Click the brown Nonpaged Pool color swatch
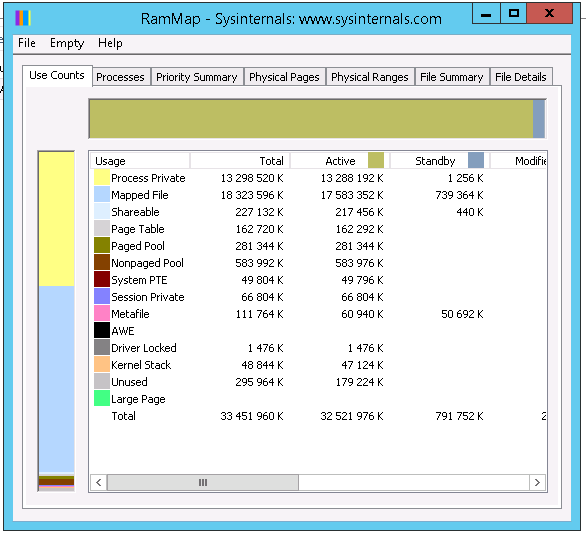This screenshot has width=586, height=535. pyautogui.click(x=102, y=263)
